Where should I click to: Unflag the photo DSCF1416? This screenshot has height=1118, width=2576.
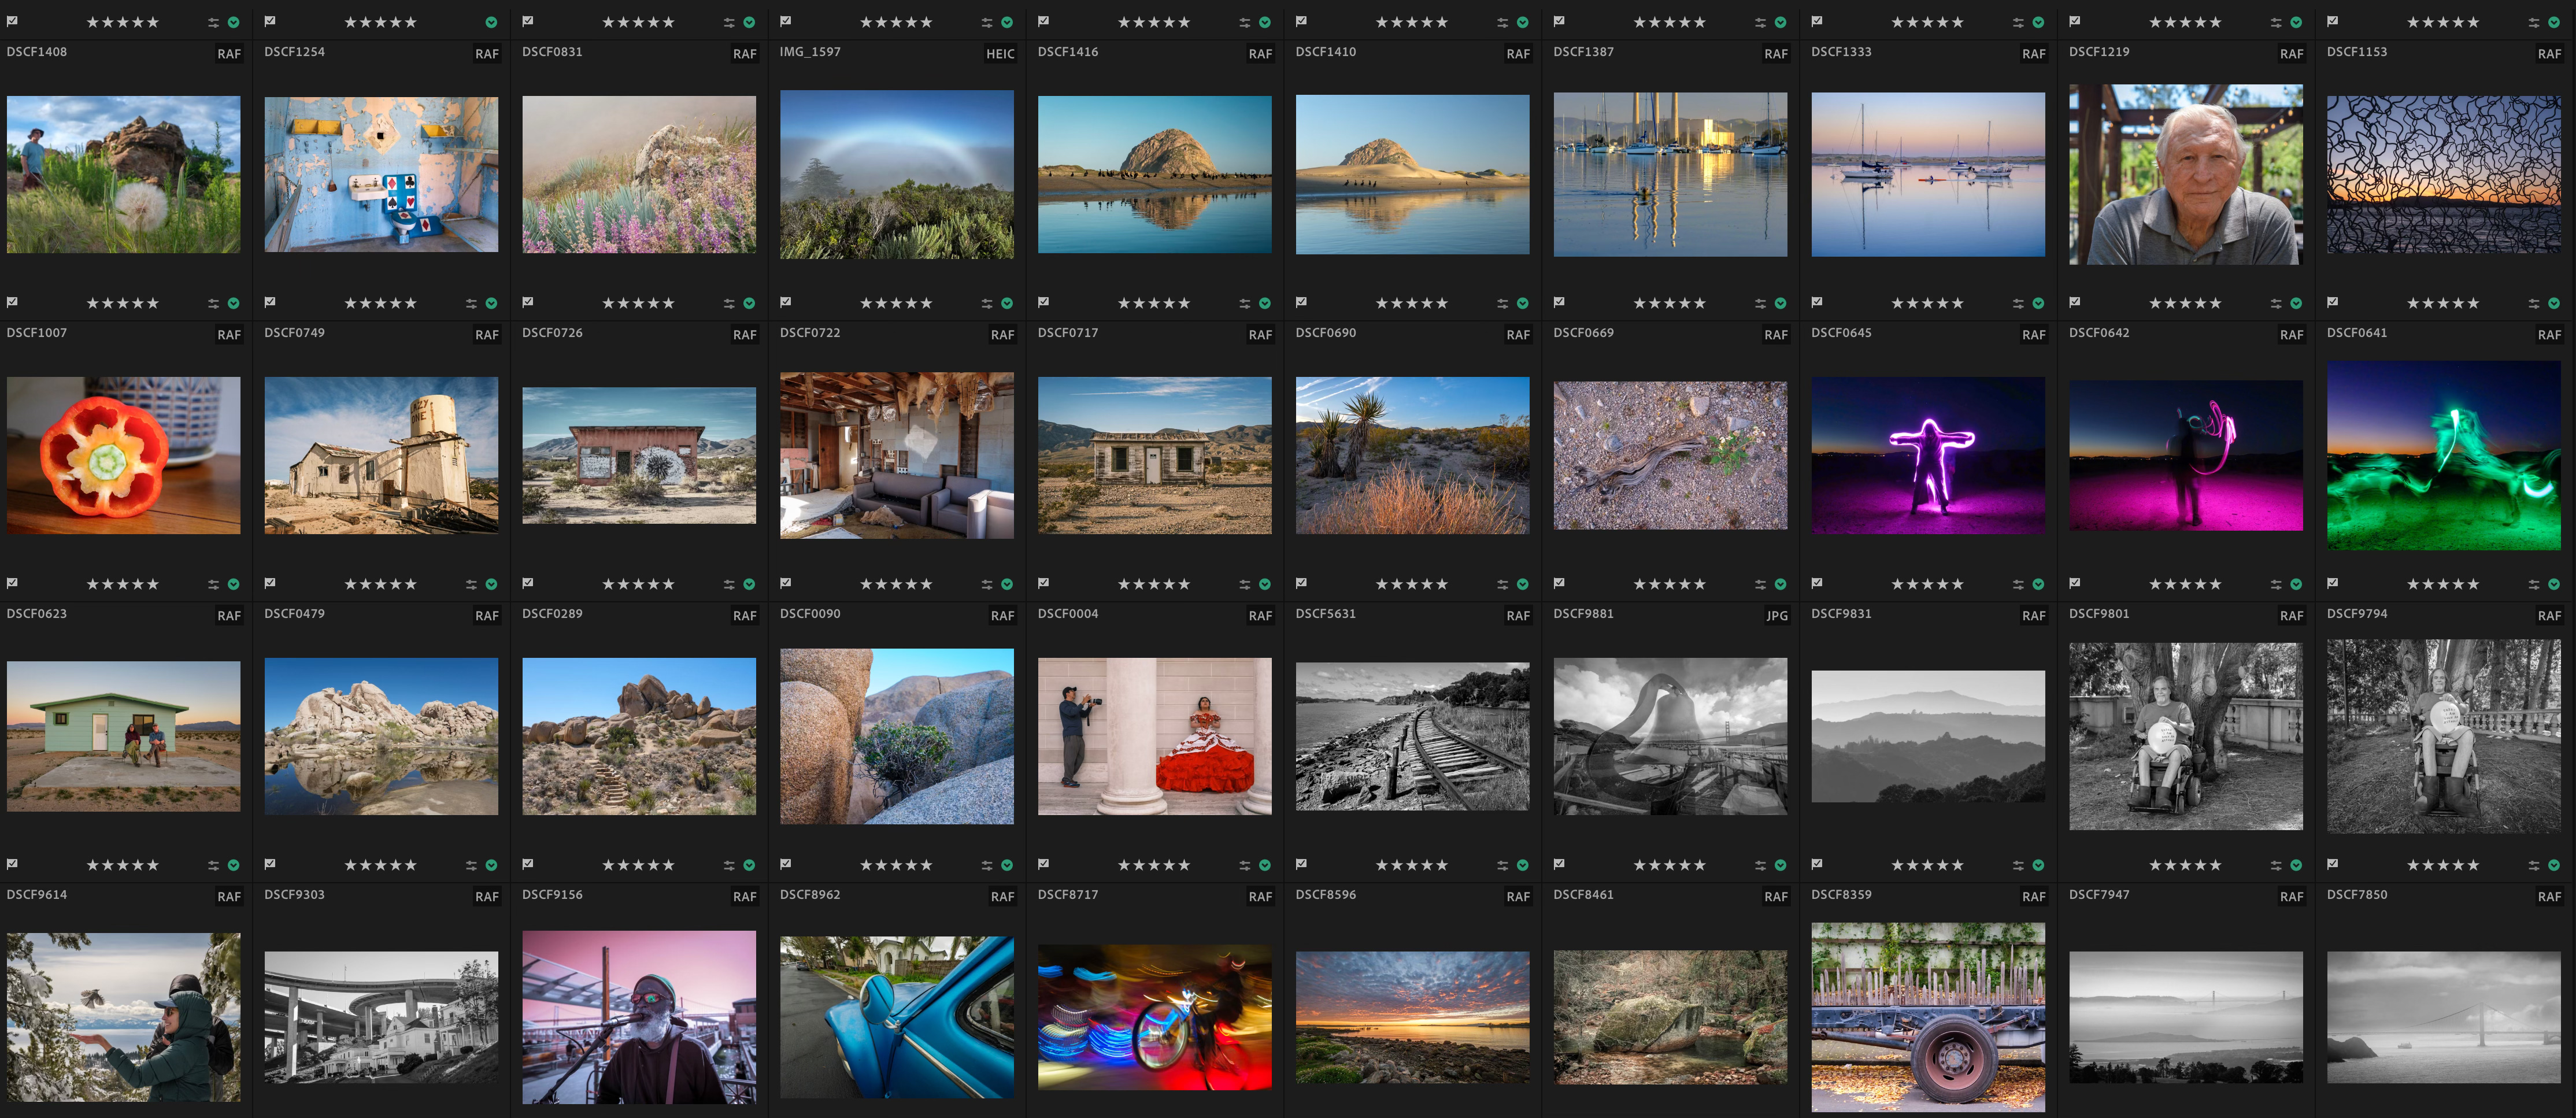click(1044, 20)
